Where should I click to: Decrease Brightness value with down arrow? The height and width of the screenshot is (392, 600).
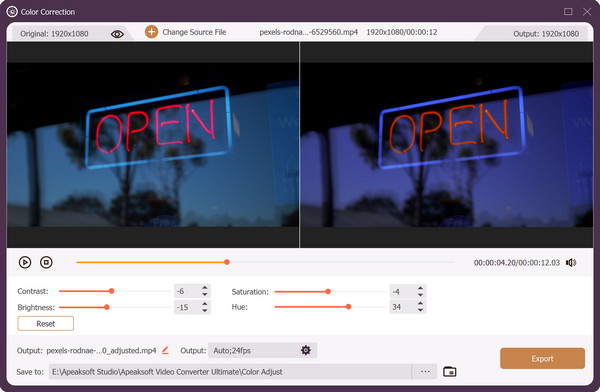(x=205, y=310)
